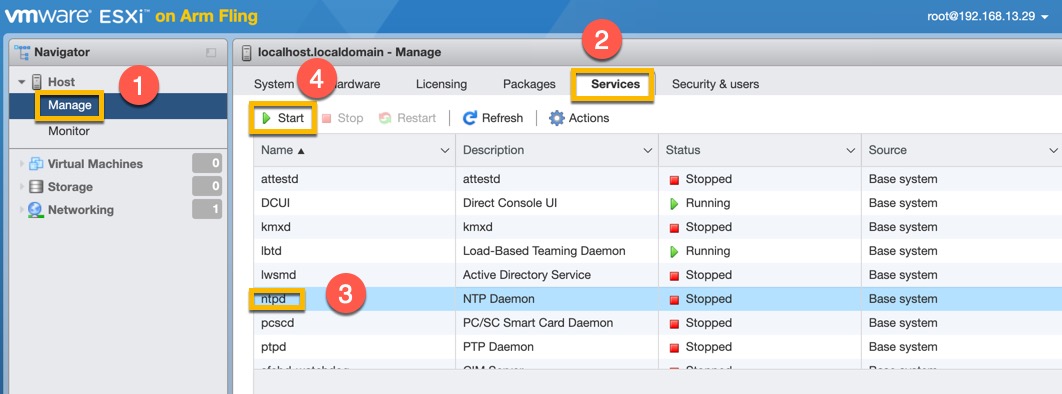Click the Networking count badge
The image size is (1062, 394).
[207, 209]
